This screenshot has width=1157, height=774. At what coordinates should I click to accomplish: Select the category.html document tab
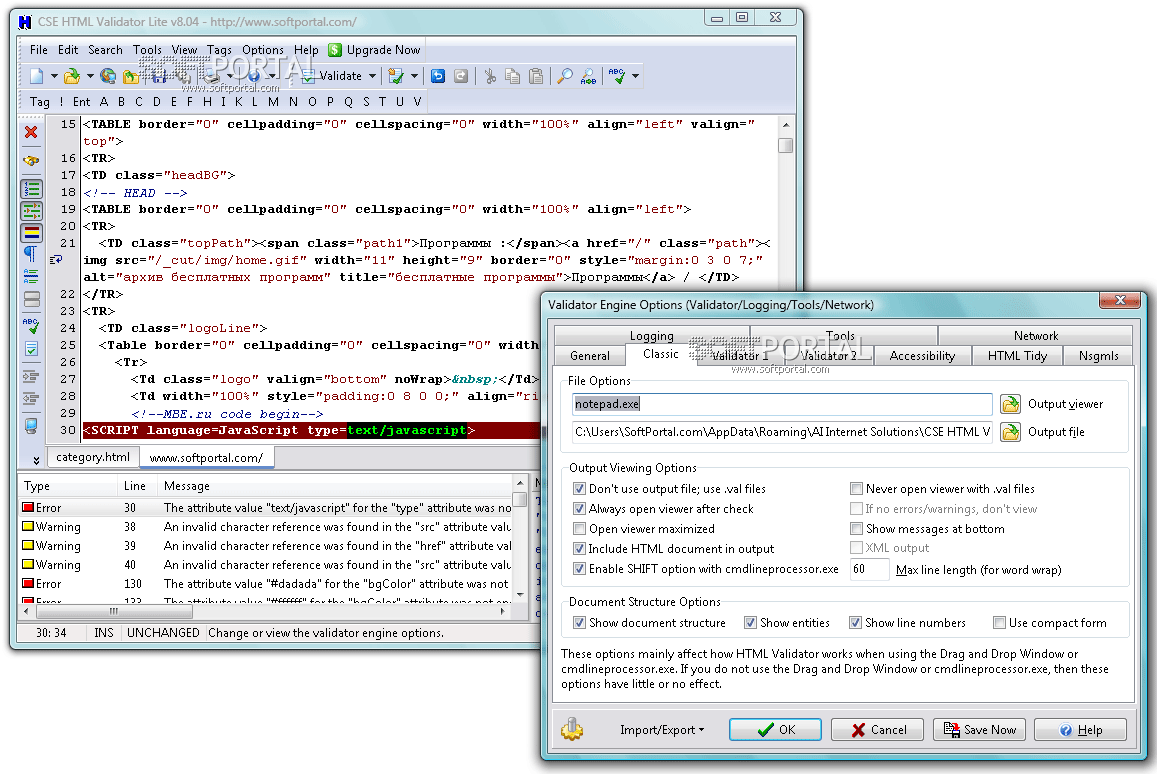93,457
